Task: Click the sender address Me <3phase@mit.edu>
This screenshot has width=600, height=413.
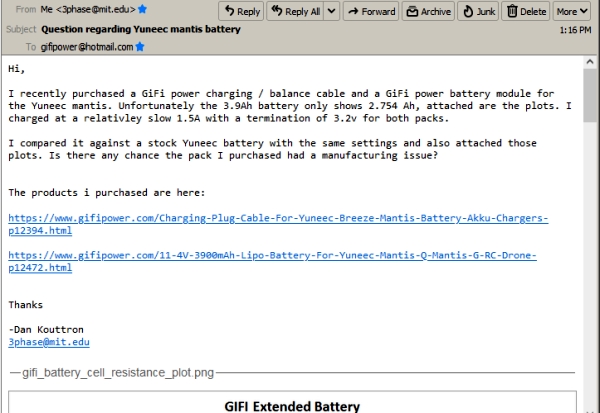Action: pos(88,9)
